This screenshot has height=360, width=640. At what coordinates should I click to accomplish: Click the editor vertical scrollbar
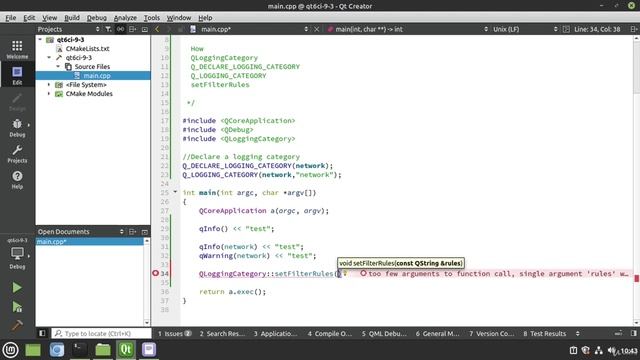pyautogui.click(x=636, y=180)
